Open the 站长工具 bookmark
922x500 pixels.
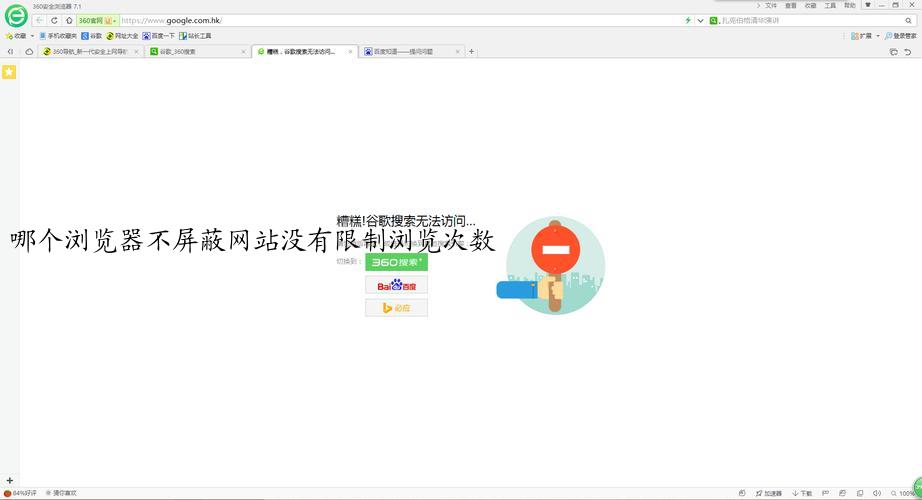coord(195,36)
